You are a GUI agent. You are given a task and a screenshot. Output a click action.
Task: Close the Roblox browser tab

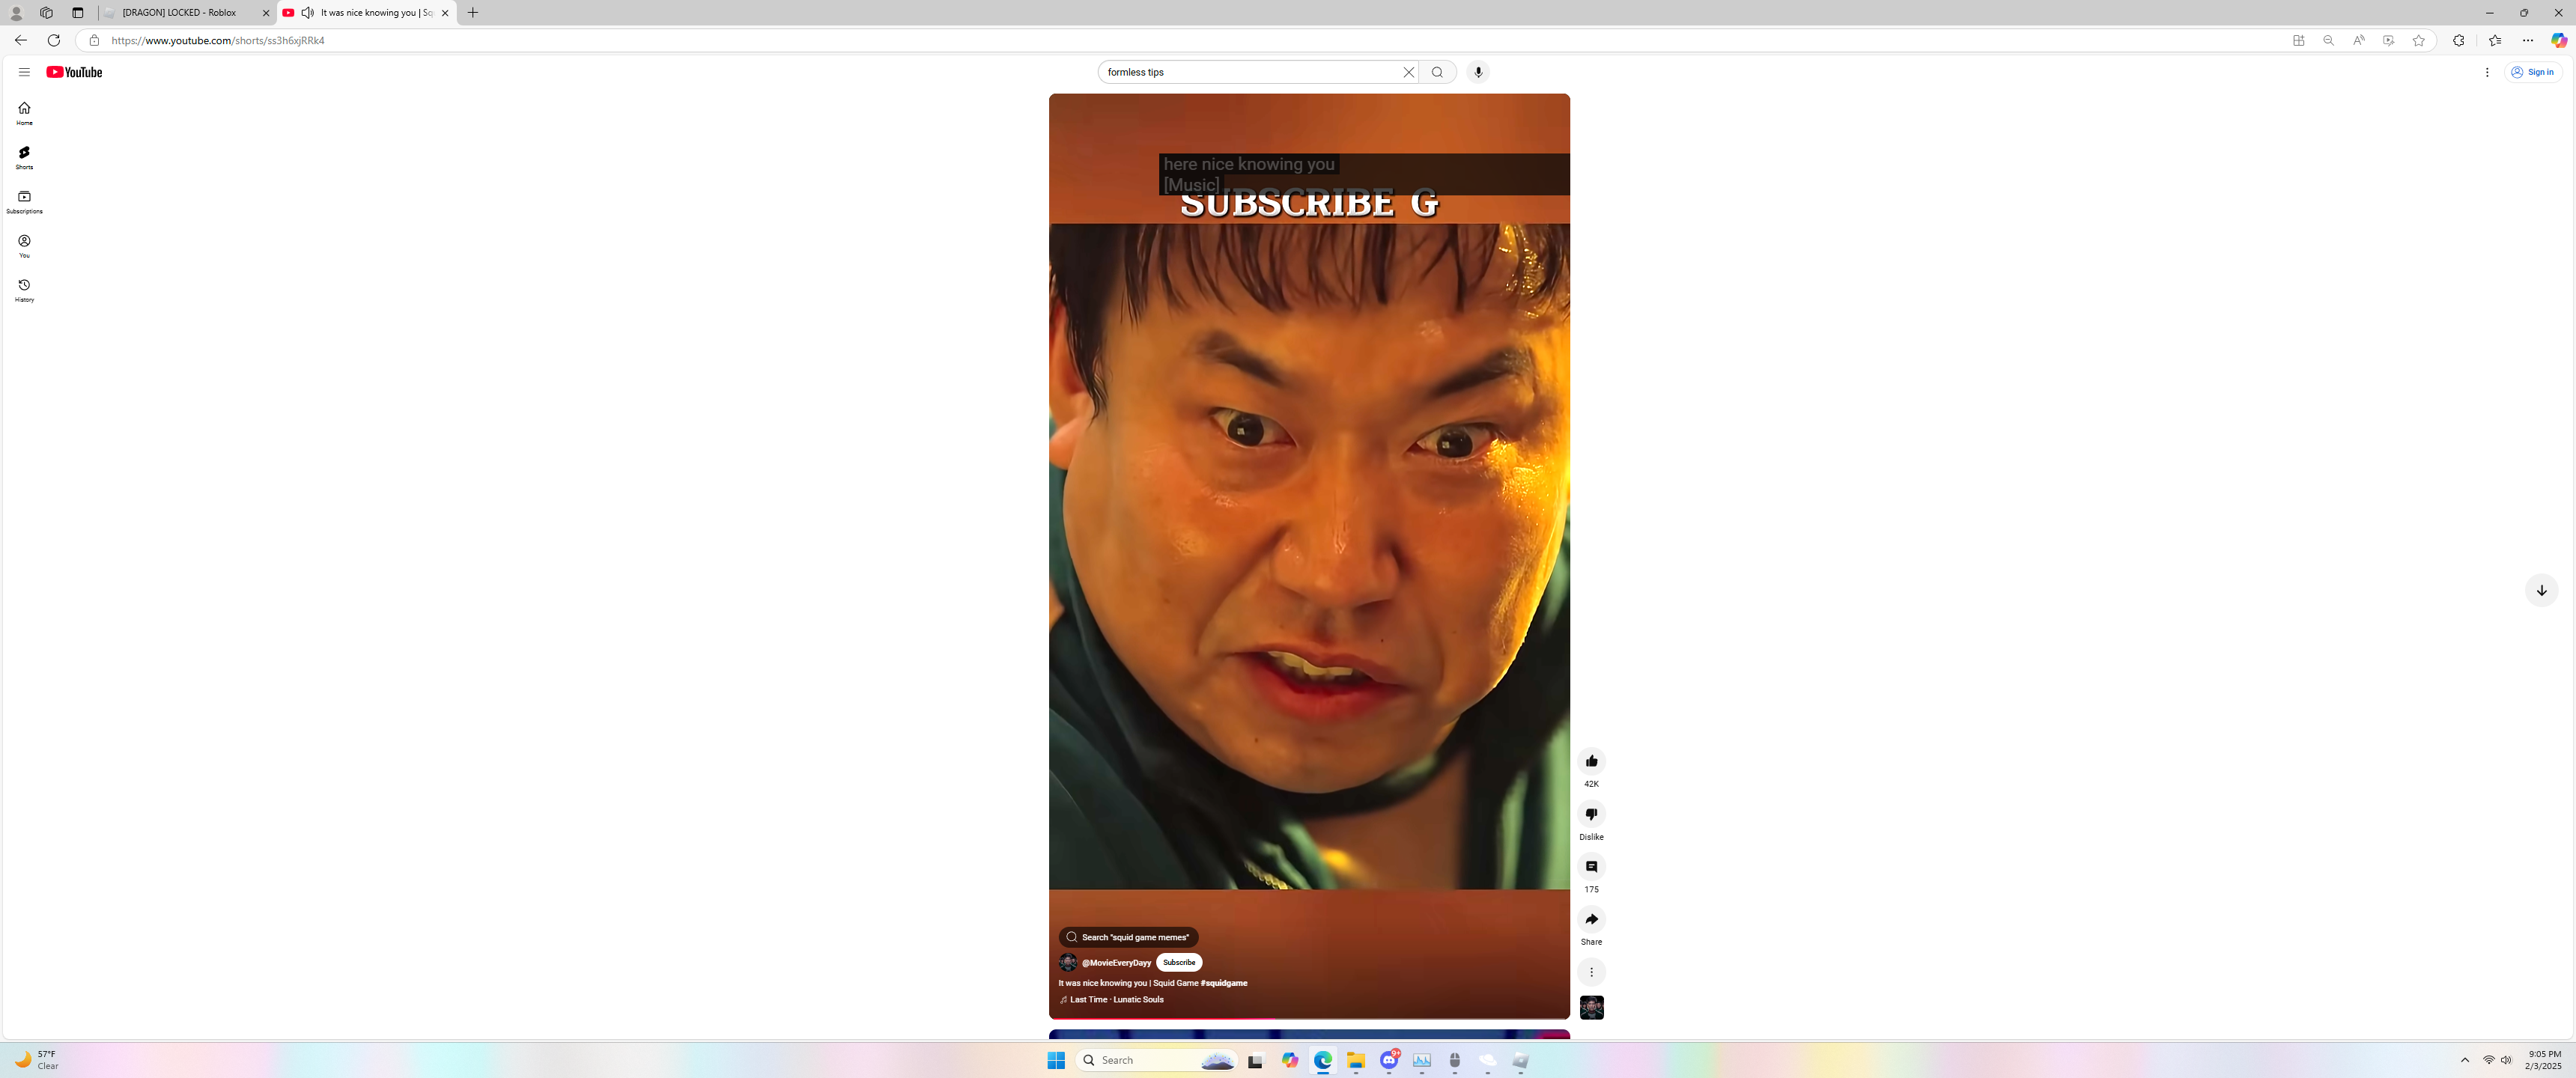266,13
